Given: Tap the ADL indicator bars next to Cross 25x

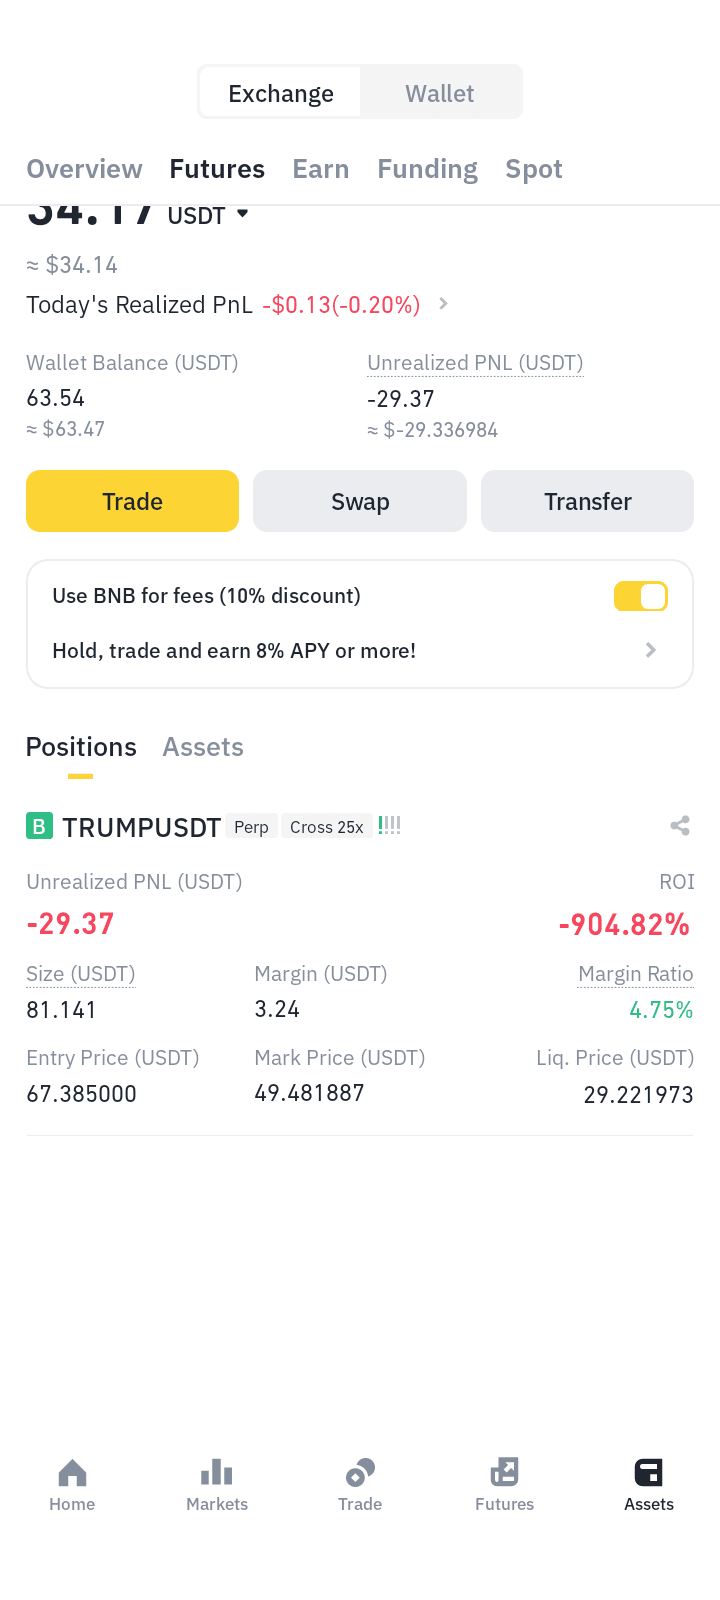Looking at the screenshot, I should pyautogui.click(x=390, y=826).
